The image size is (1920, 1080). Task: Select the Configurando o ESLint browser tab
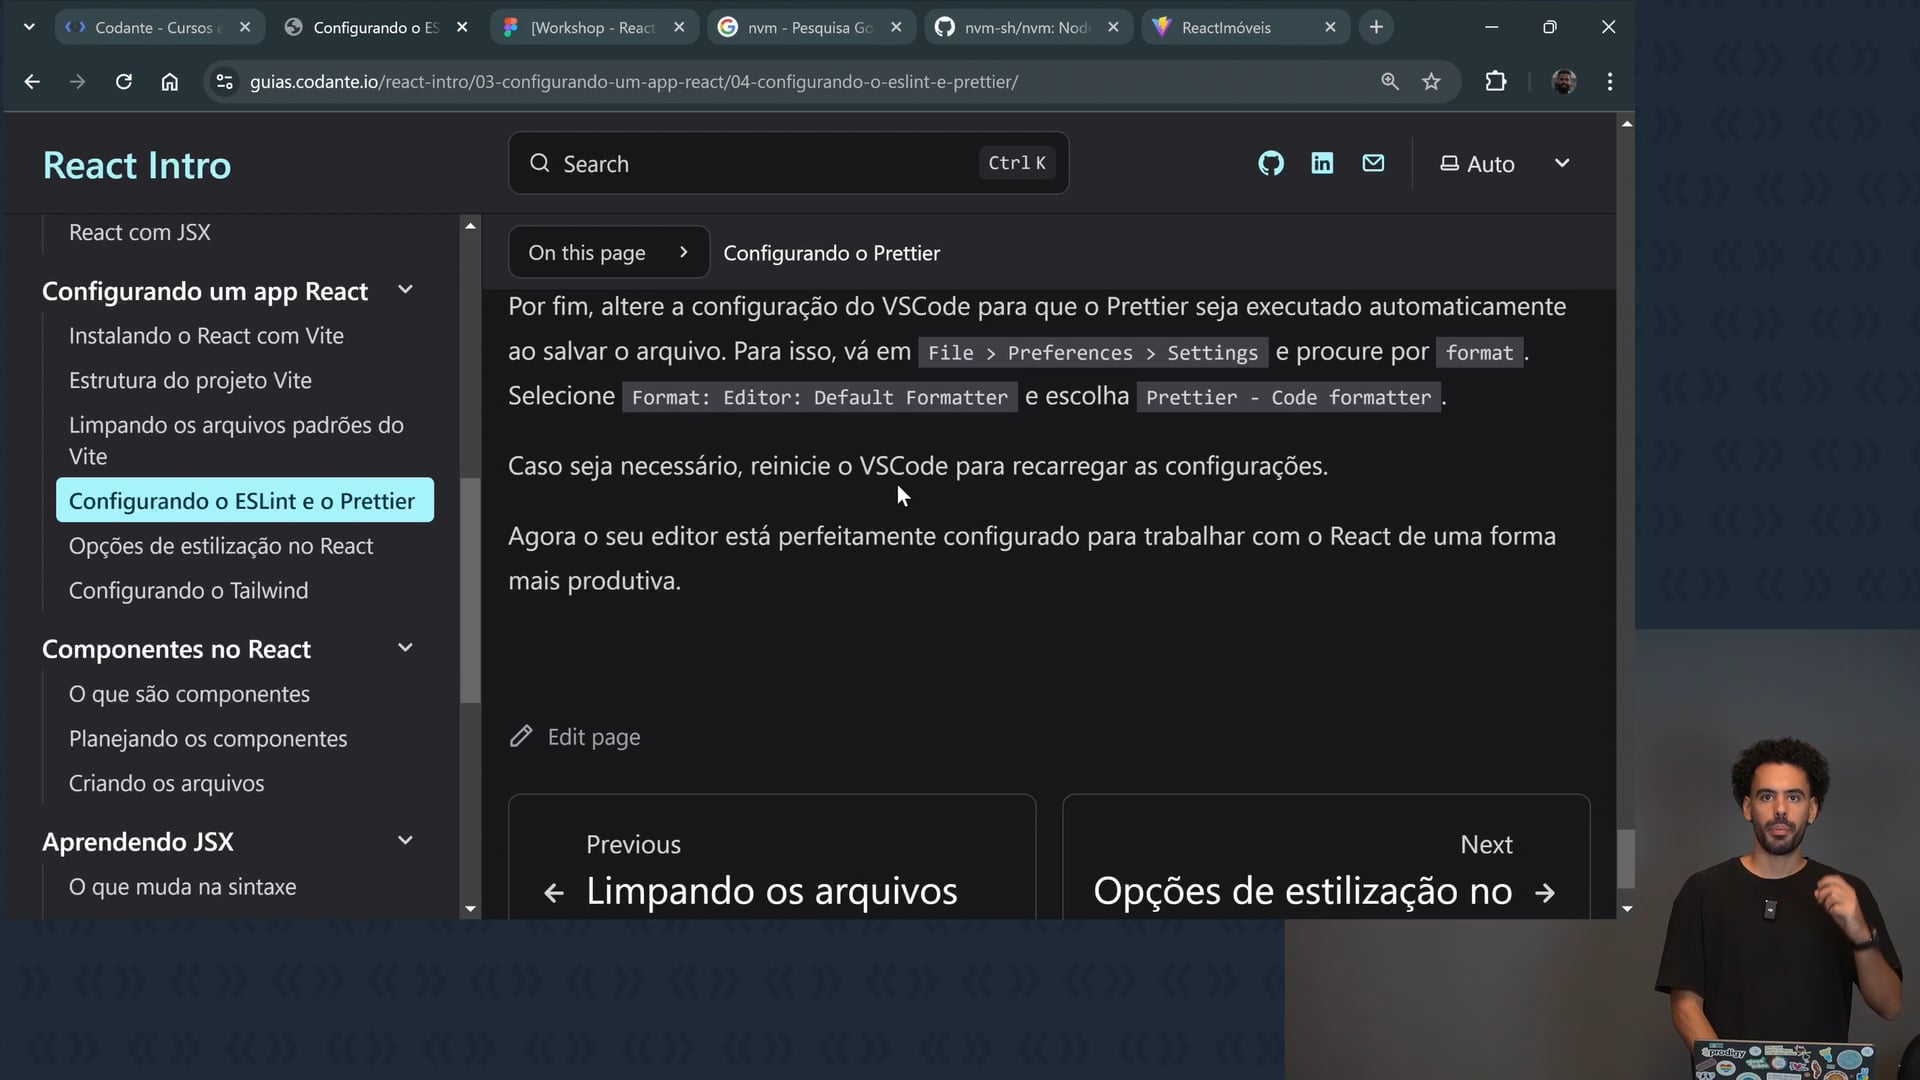376,27
